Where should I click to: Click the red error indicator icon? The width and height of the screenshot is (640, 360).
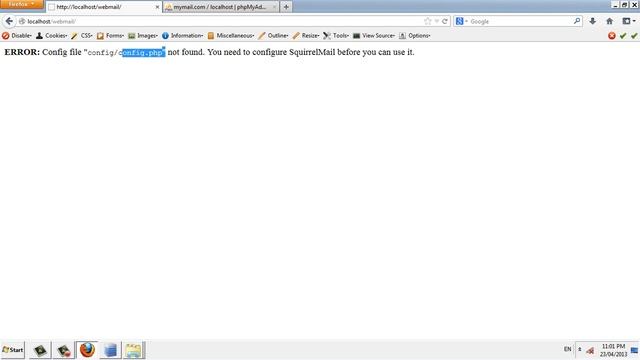611,36
